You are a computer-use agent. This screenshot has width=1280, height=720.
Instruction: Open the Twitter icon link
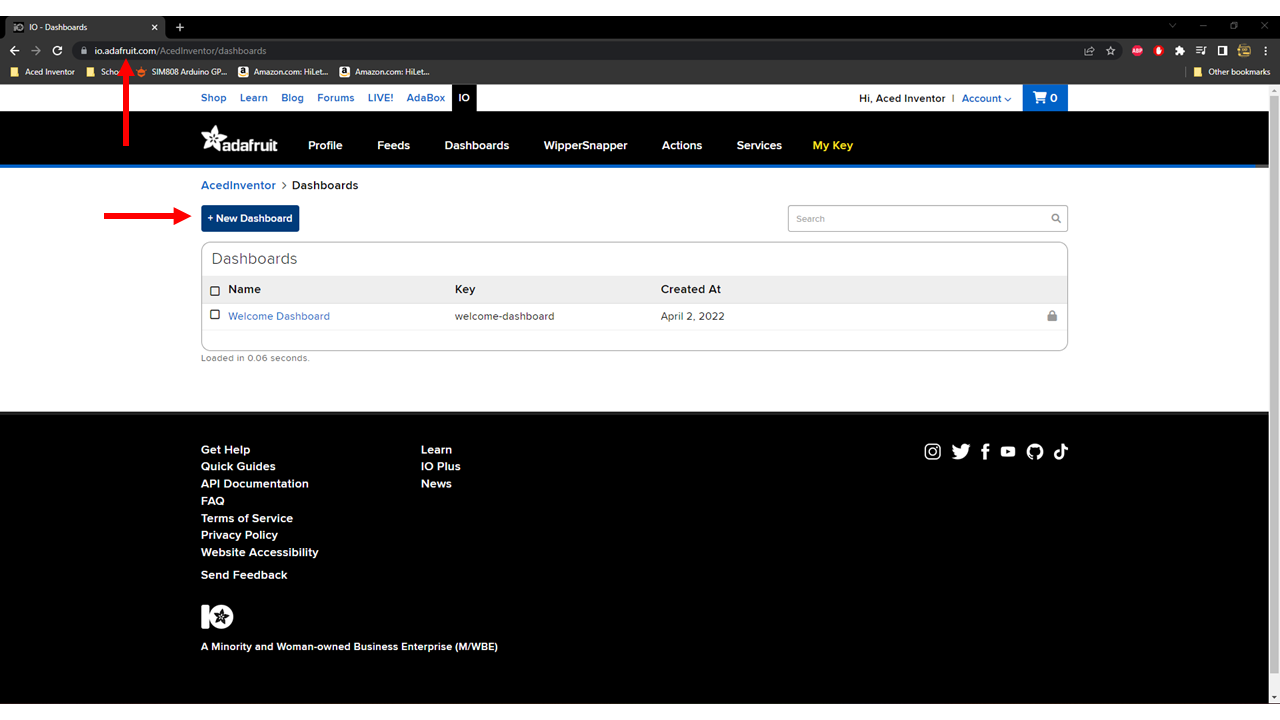961,452
